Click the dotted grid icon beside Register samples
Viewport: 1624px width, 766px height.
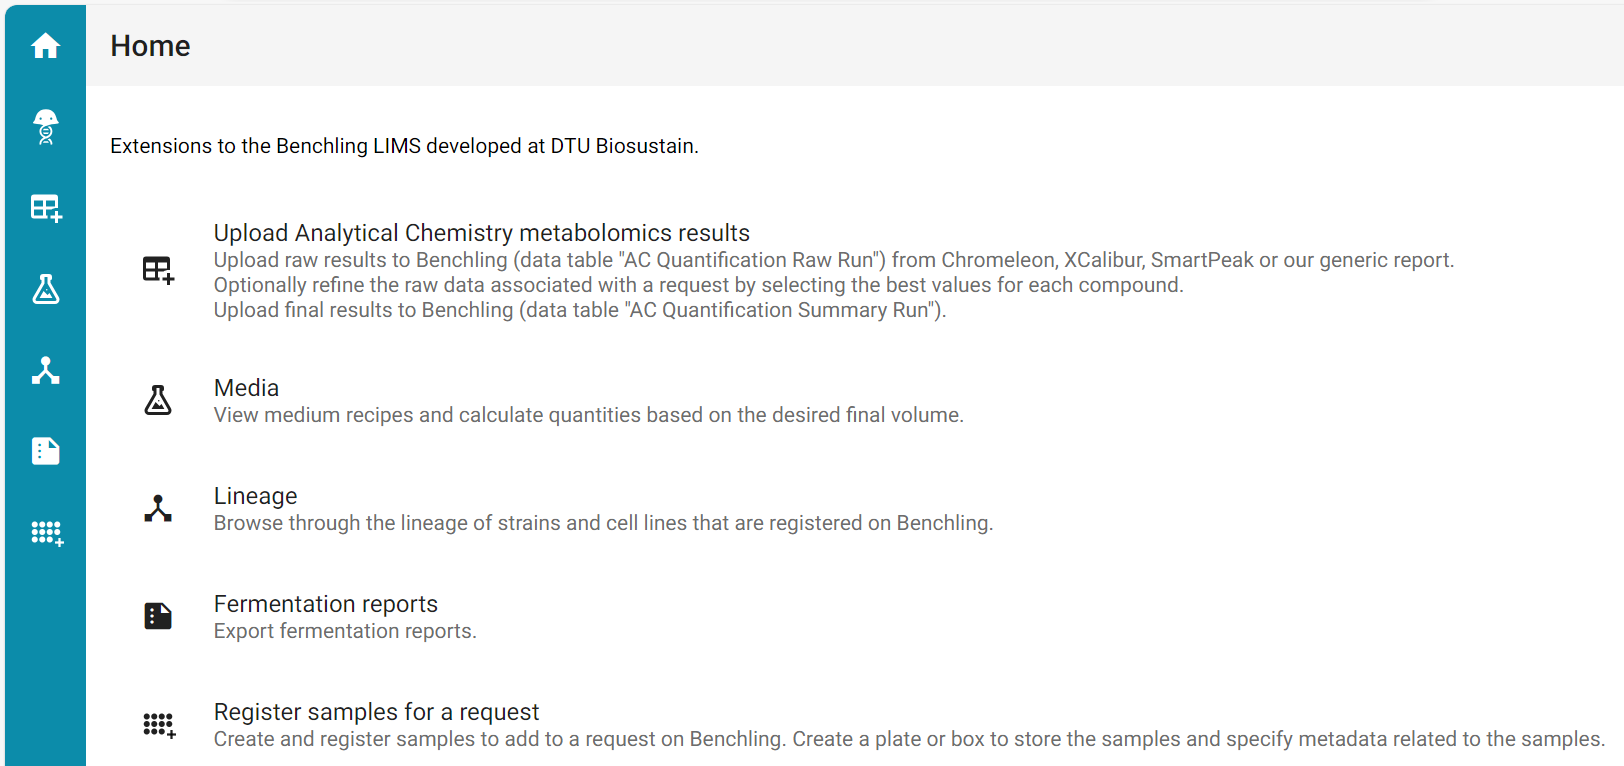[159, 725]
